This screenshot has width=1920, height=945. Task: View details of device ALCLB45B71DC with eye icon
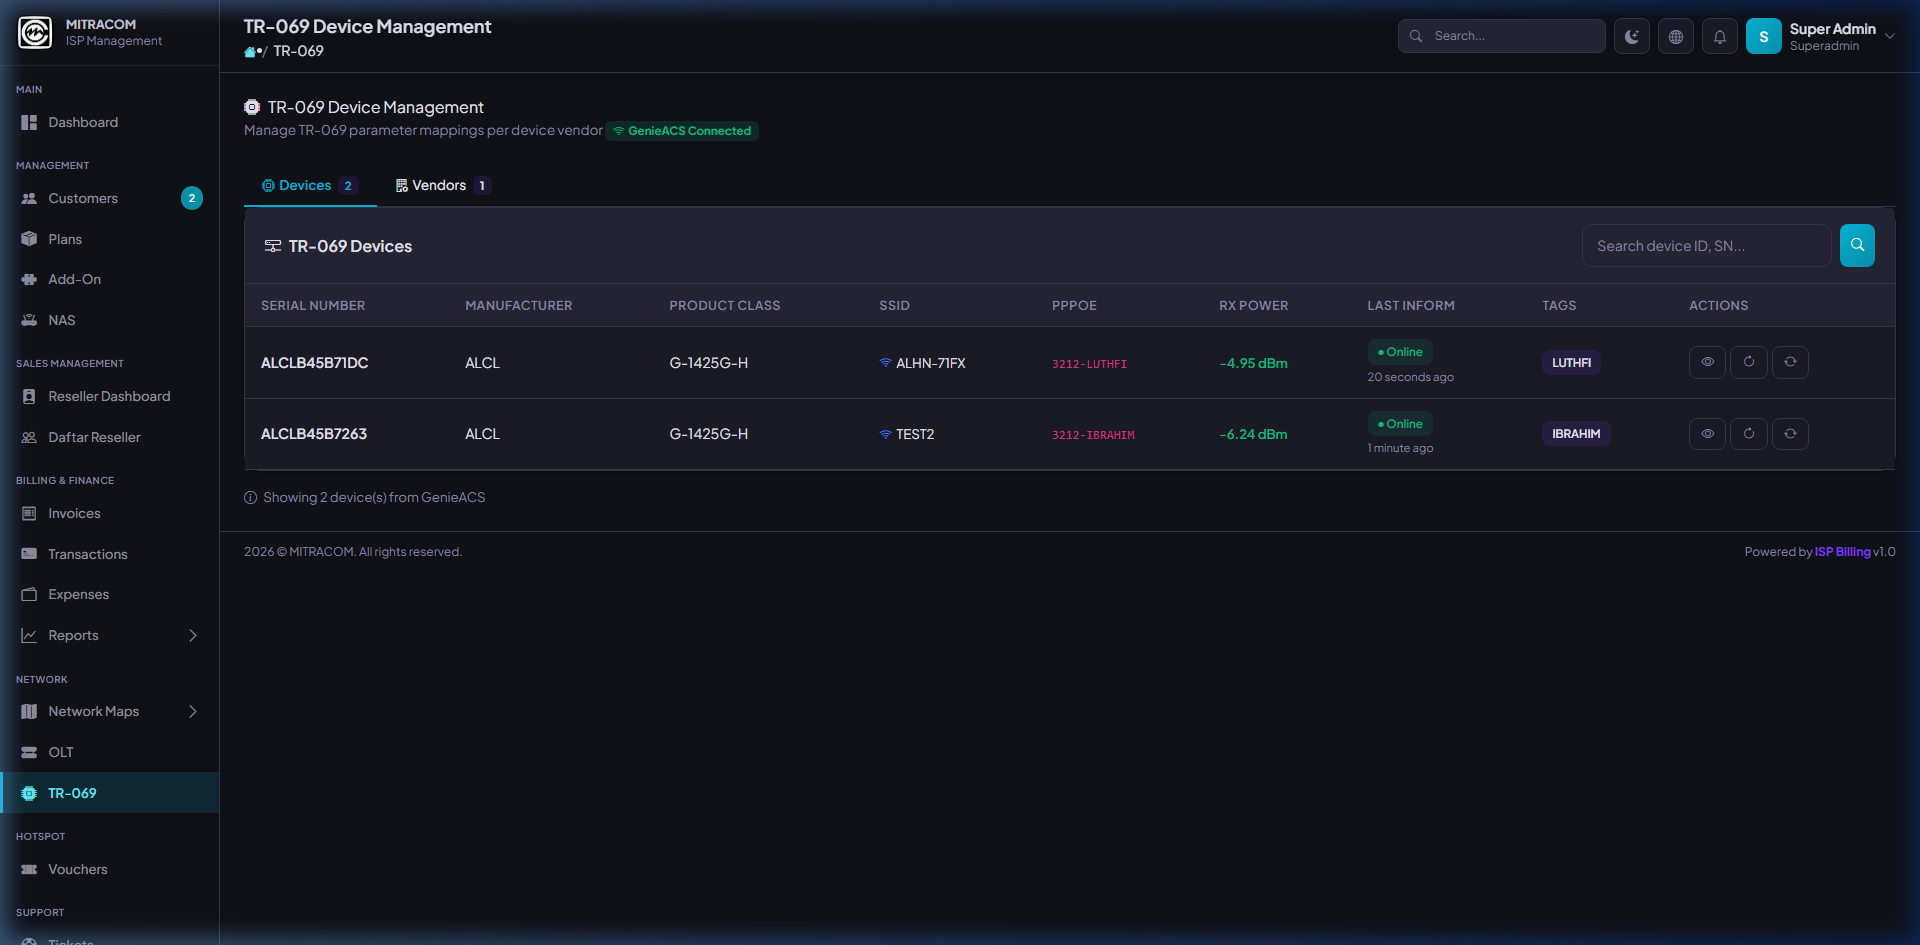tap(1707, 362)
